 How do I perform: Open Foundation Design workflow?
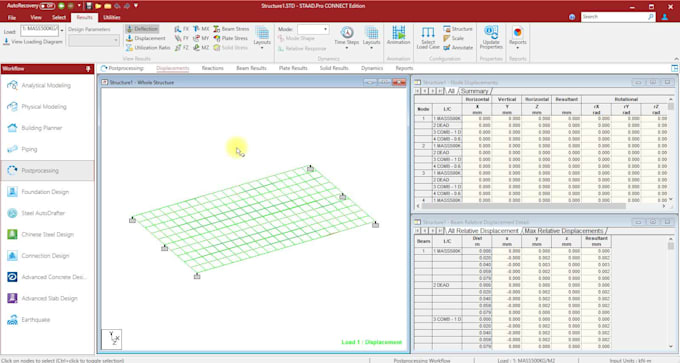click(47, 192)
